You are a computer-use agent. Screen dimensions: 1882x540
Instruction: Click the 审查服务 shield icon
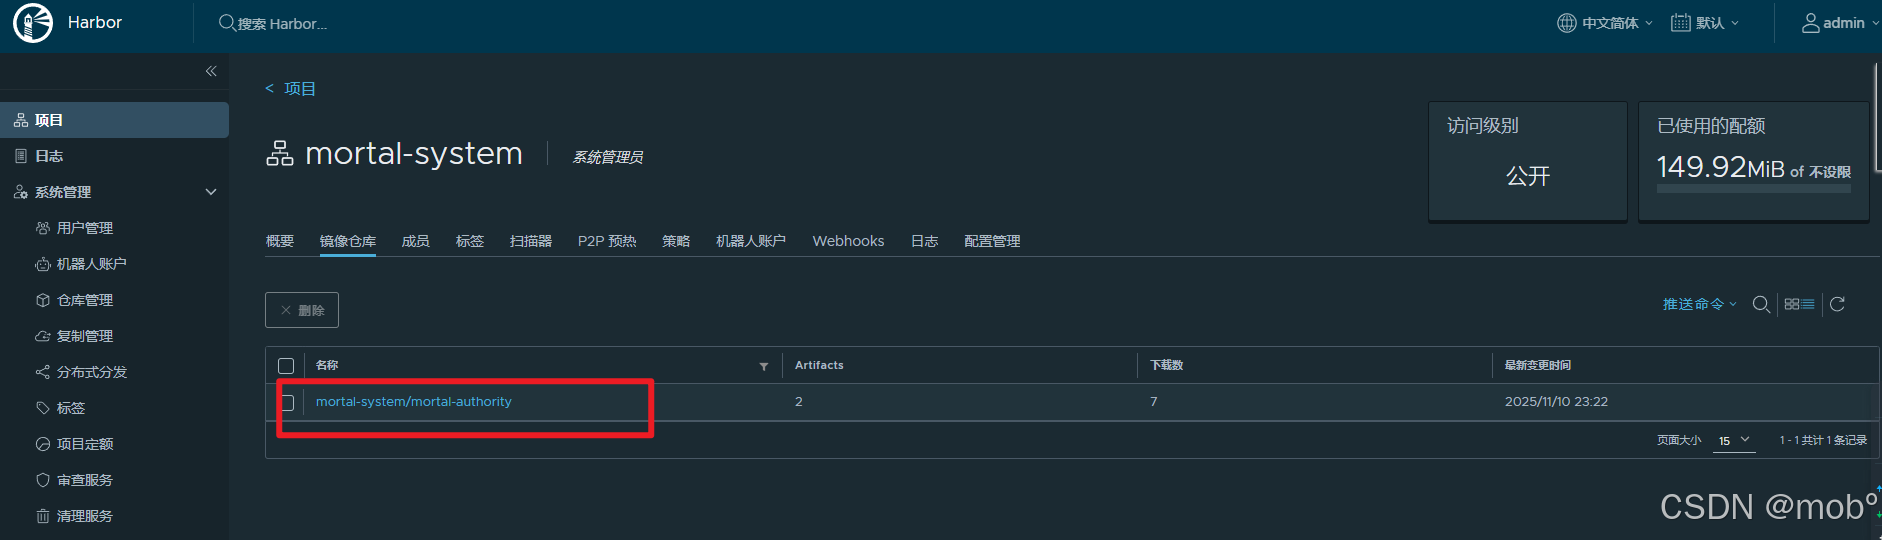coord(43,480)
